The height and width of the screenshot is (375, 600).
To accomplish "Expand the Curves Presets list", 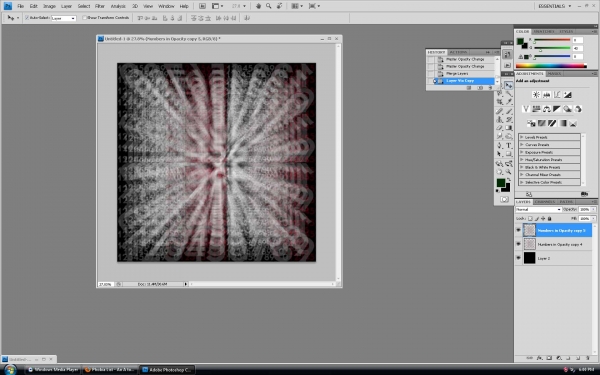I will pyautogui.click(x=549, y=145).
